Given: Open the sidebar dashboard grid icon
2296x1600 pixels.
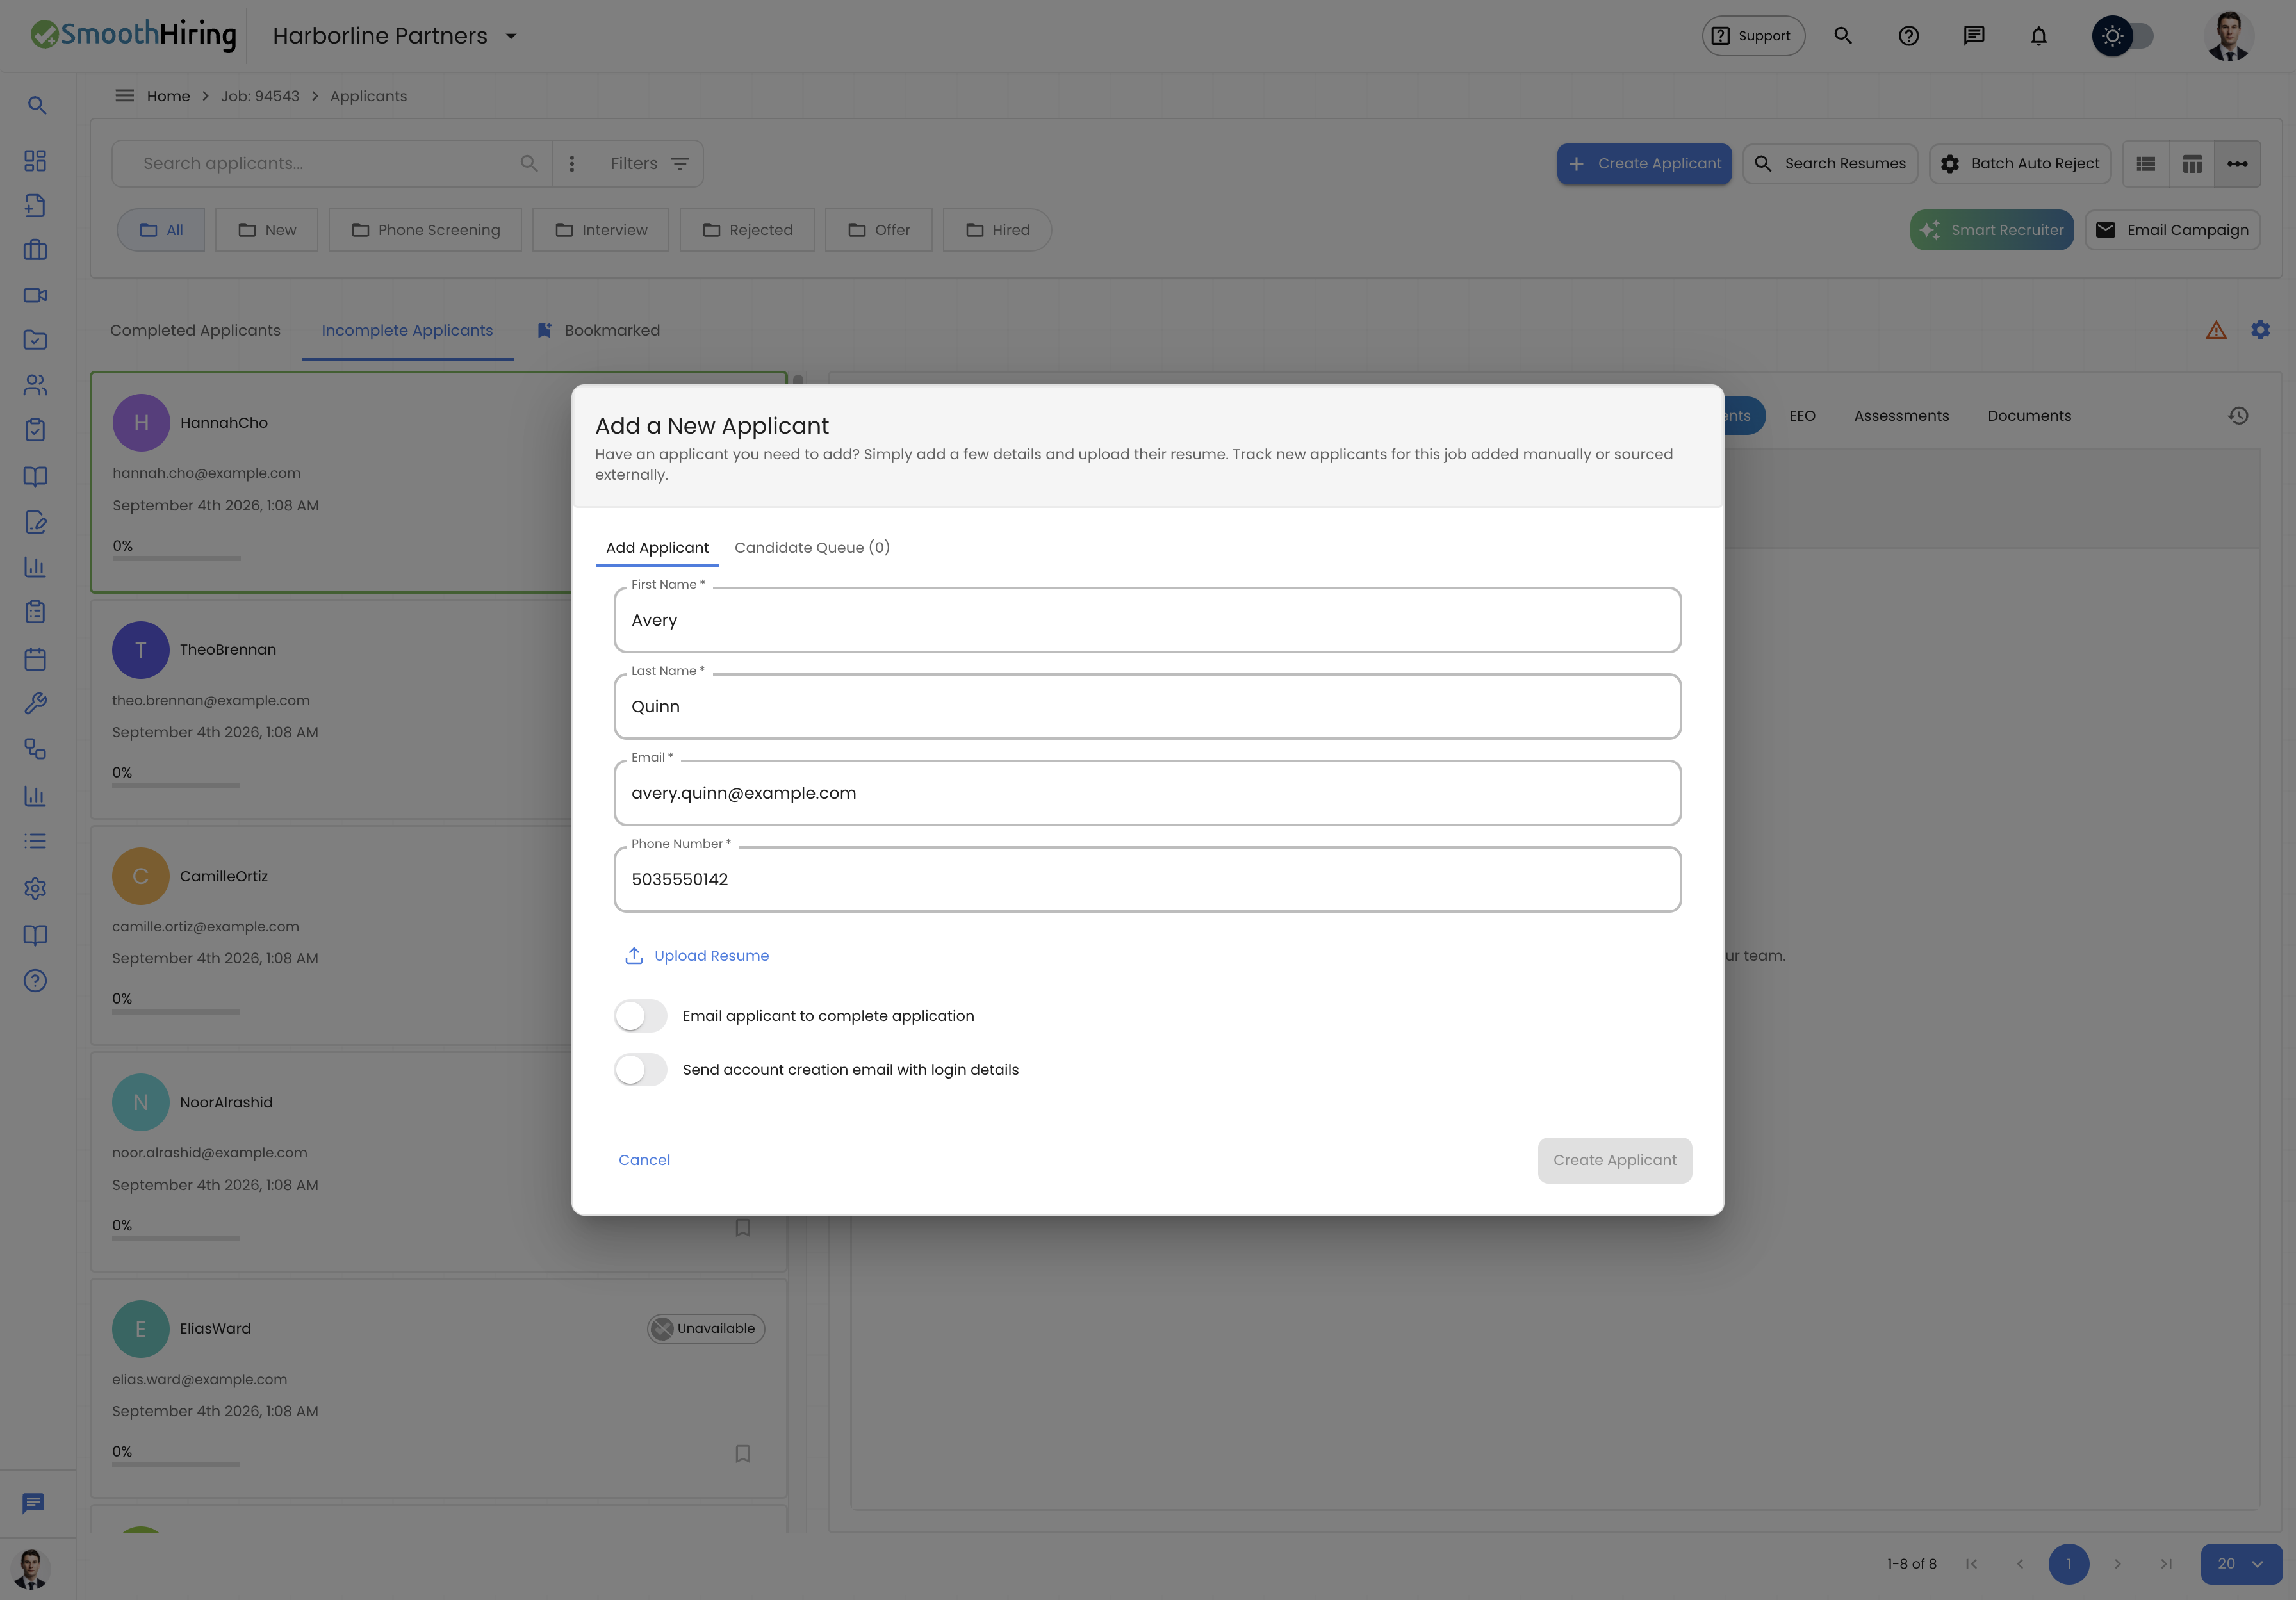Looking at the screenshot, I should [36, 161].
